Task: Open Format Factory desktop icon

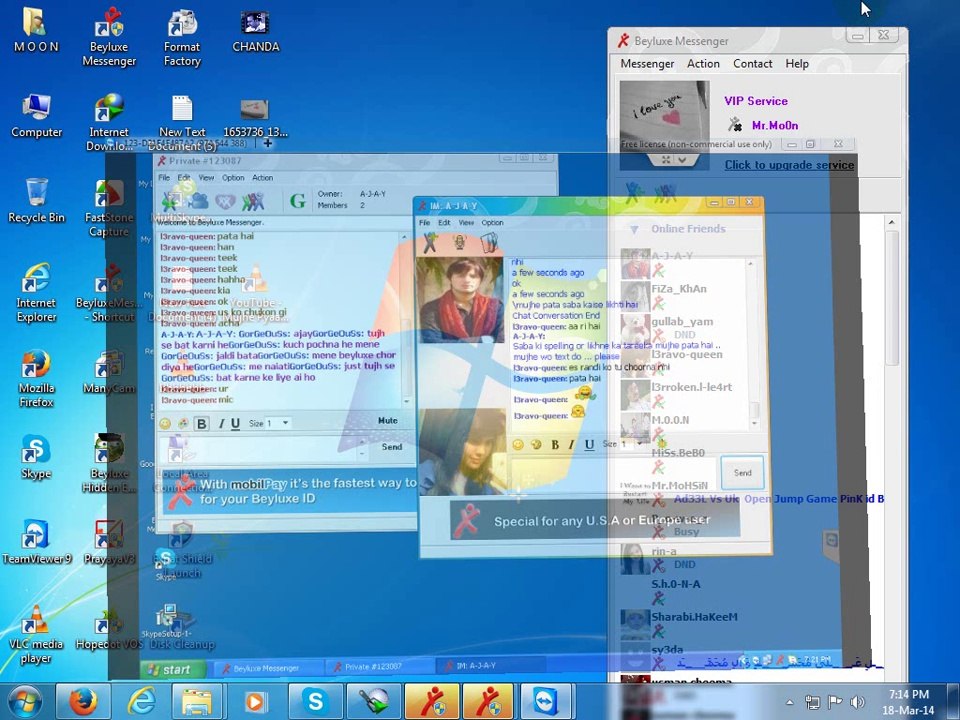Action: [182, 37]
